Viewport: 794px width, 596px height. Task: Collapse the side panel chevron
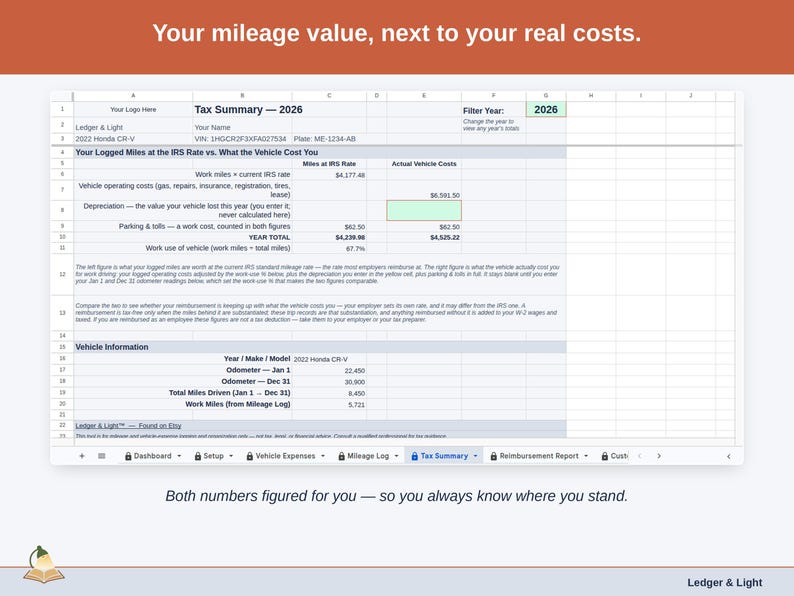[x=729, y=456]
